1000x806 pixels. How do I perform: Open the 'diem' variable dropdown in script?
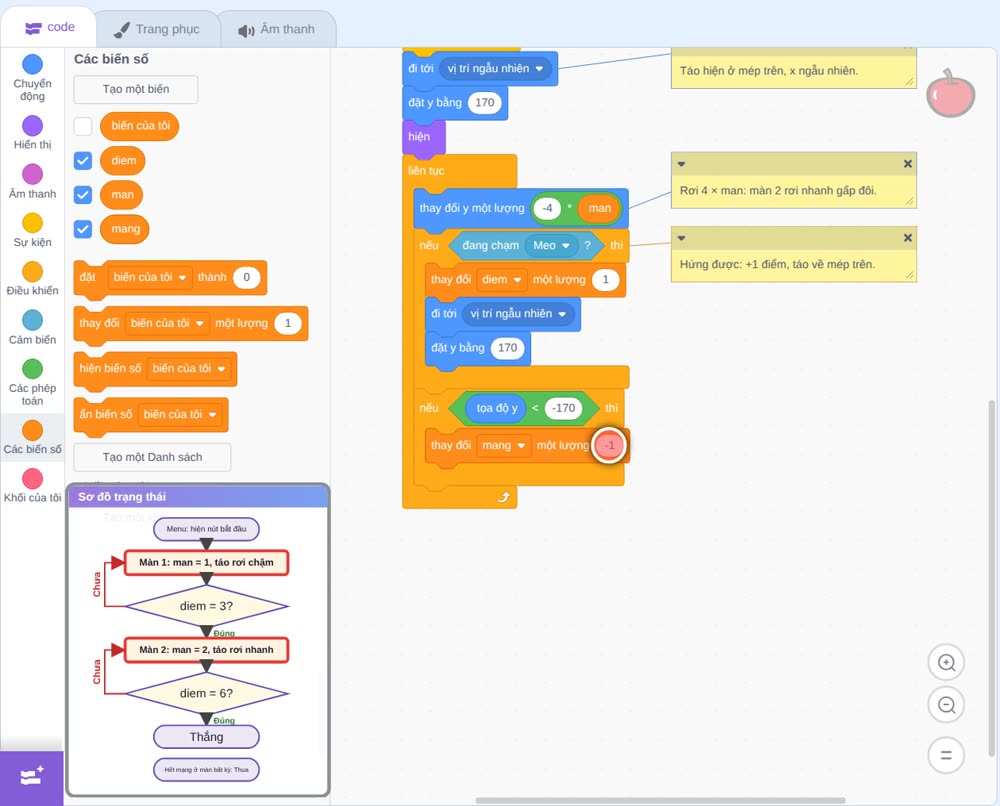(501, 280)
